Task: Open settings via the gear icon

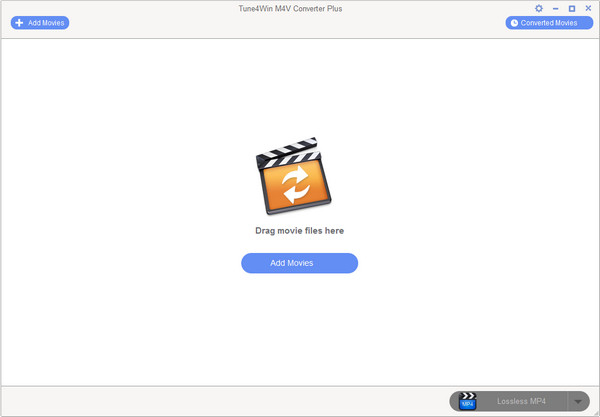Action: click(x=539, y=8)
